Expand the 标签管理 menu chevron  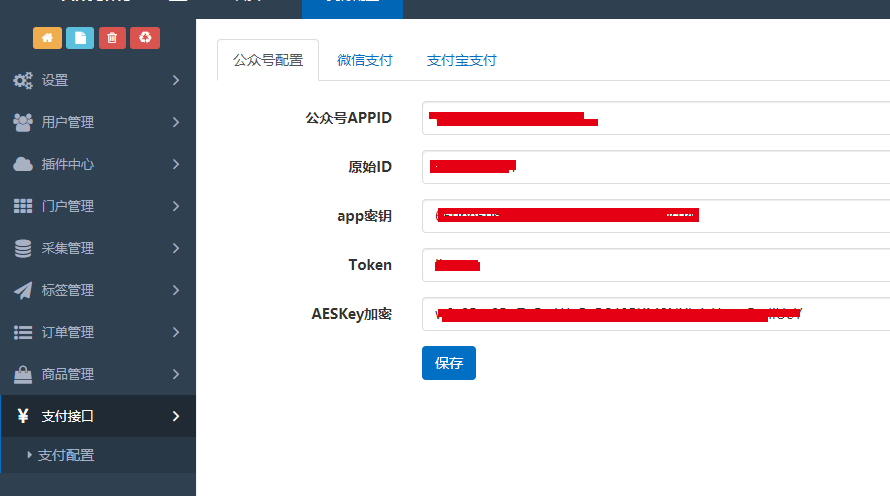(x=176, y=290)
